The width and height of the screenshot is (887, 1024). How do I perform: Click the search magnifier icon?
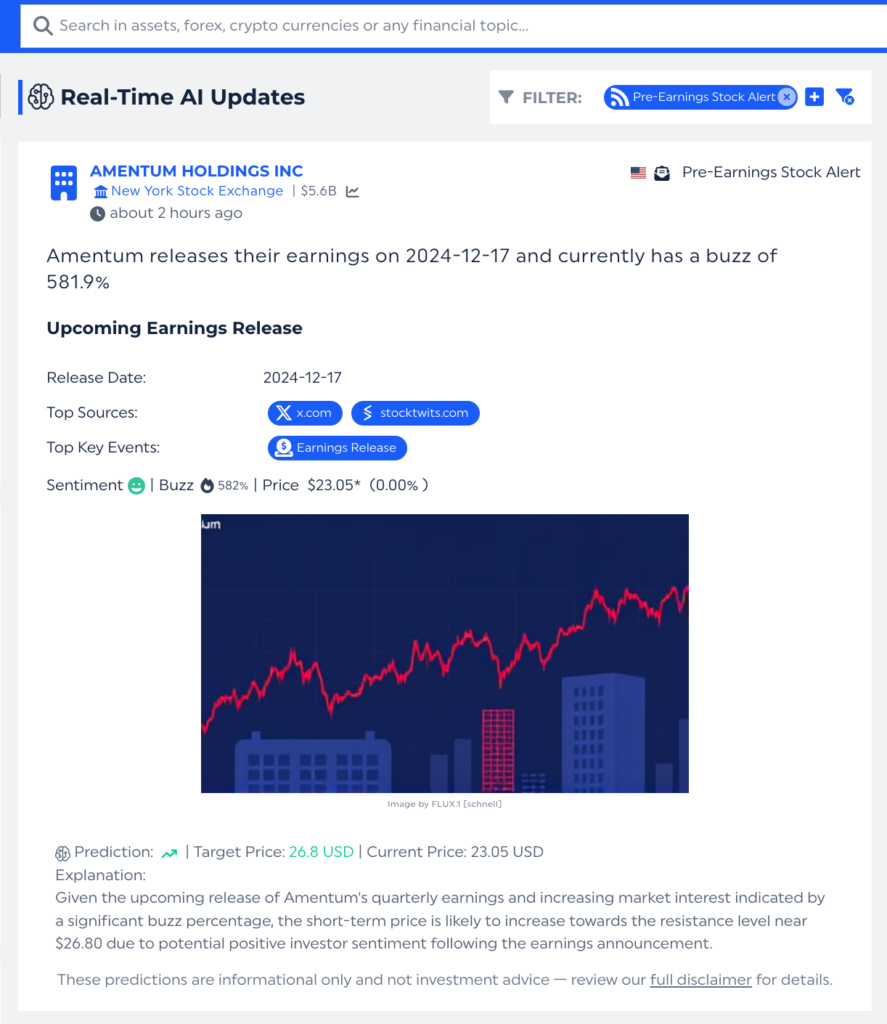[x=43, y=26]
